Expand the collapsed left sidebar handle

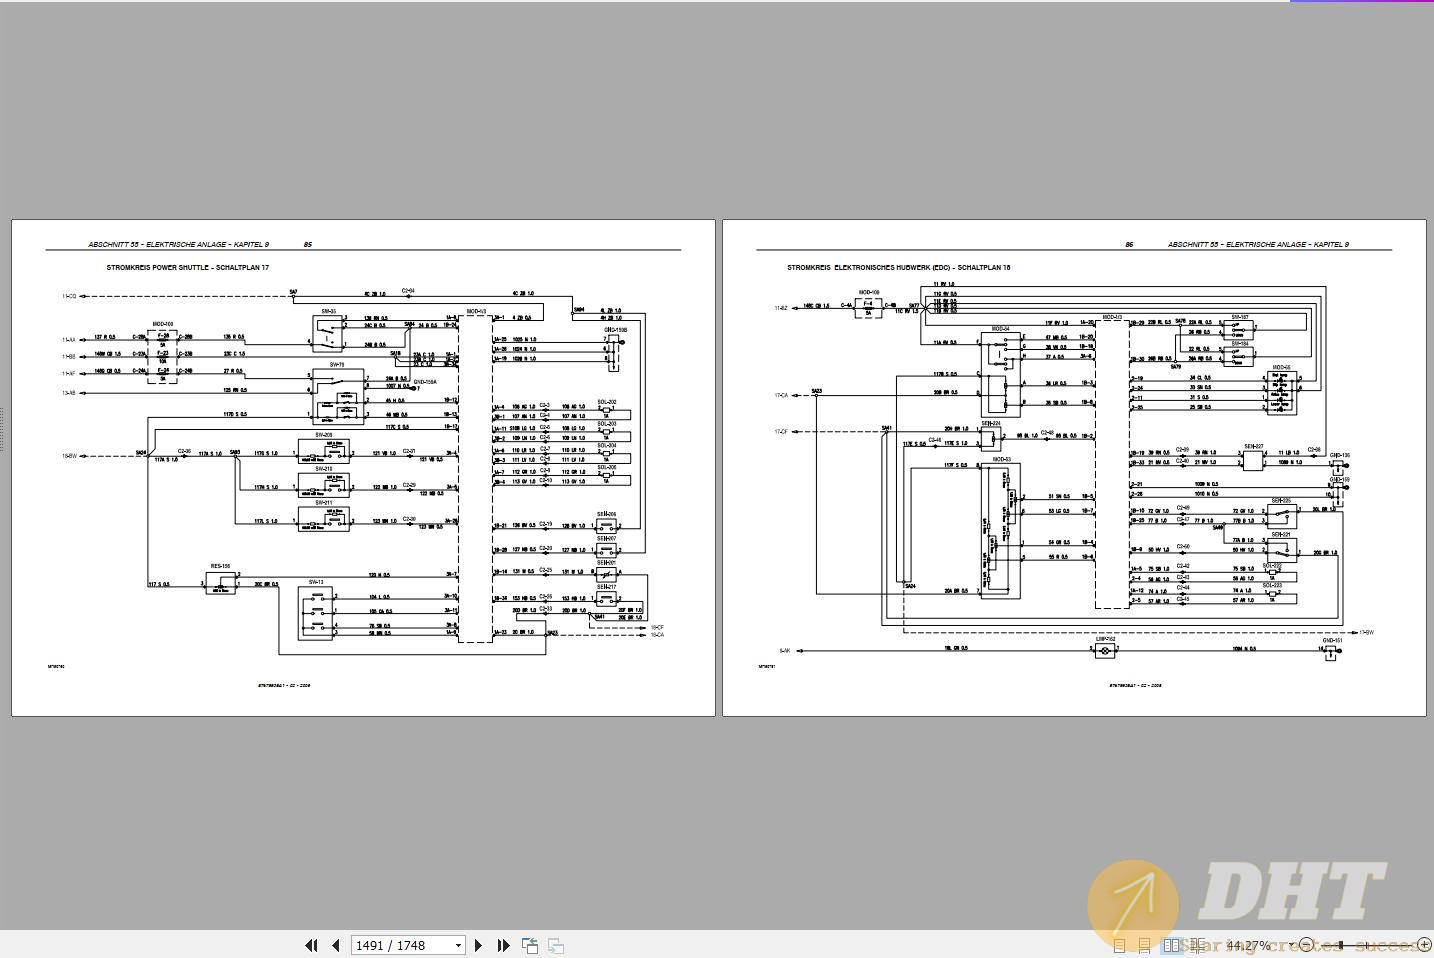coord(5,430)
